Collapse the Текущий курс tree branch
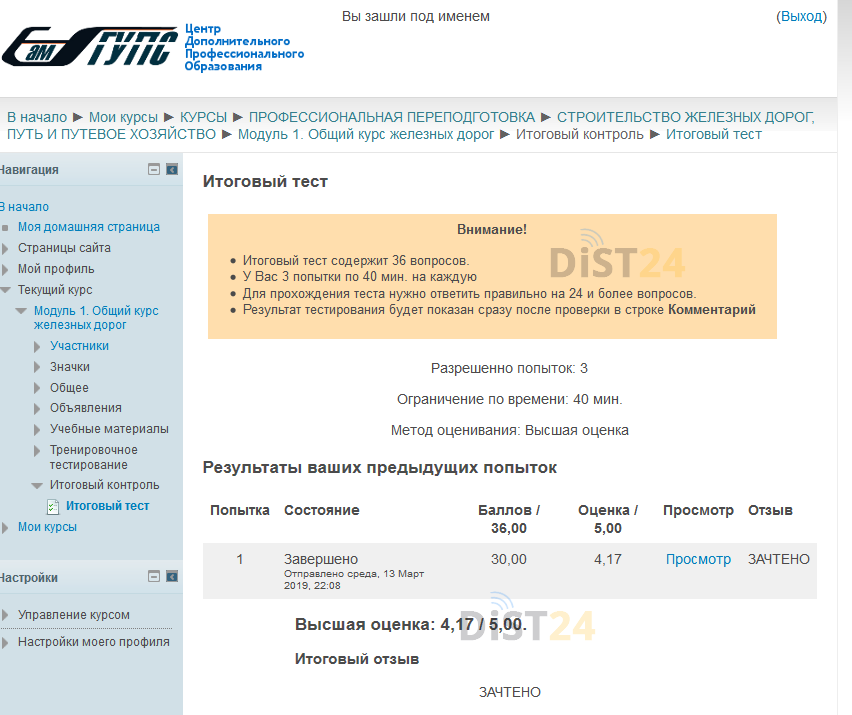852x715 pixels. point(7,289)
